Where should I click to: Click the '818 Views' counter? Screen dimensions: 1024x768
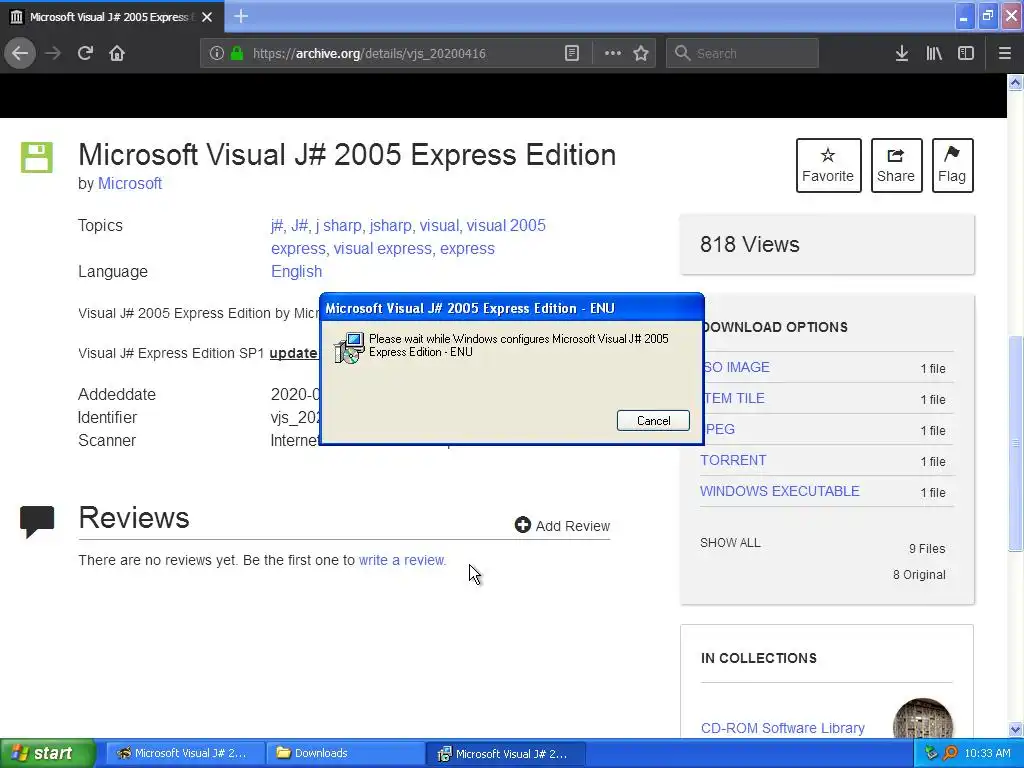point(750,244)
